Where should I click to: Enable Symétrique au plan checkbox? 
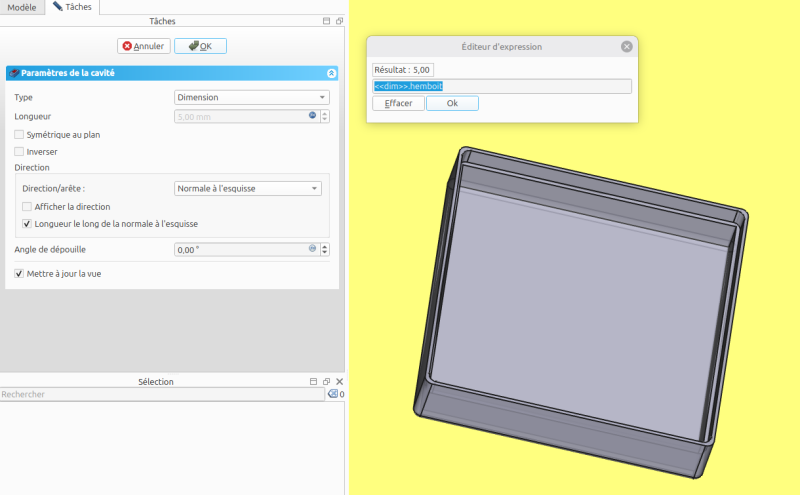click(x=19, y=134)
